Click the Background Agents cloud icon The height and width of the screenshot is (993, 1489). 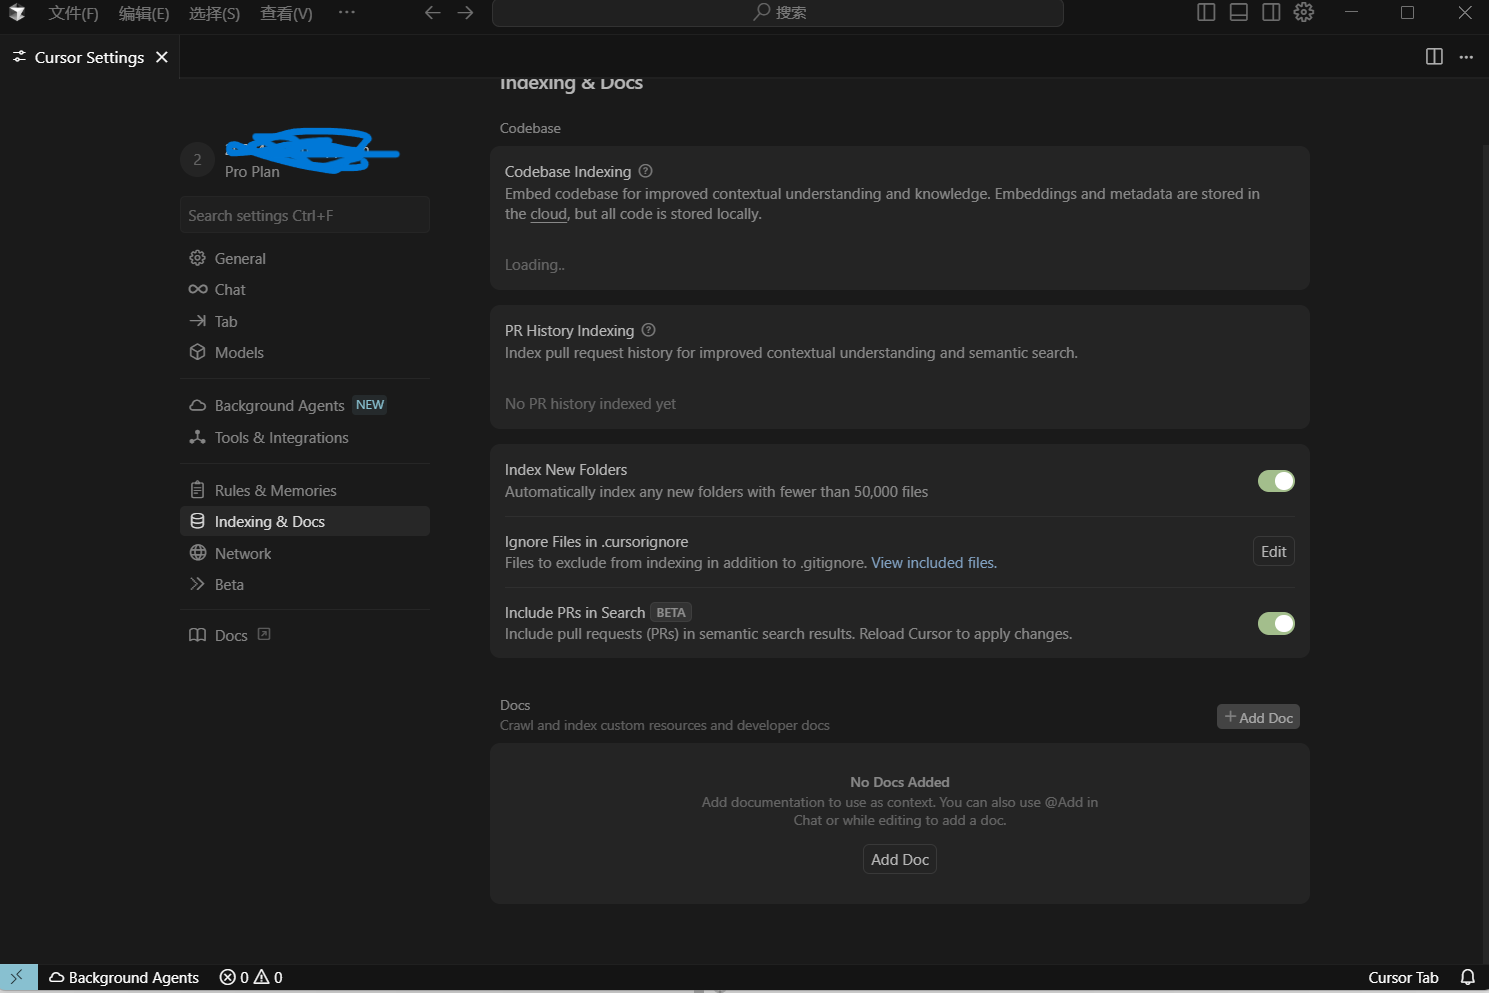[x=197, y=405]
